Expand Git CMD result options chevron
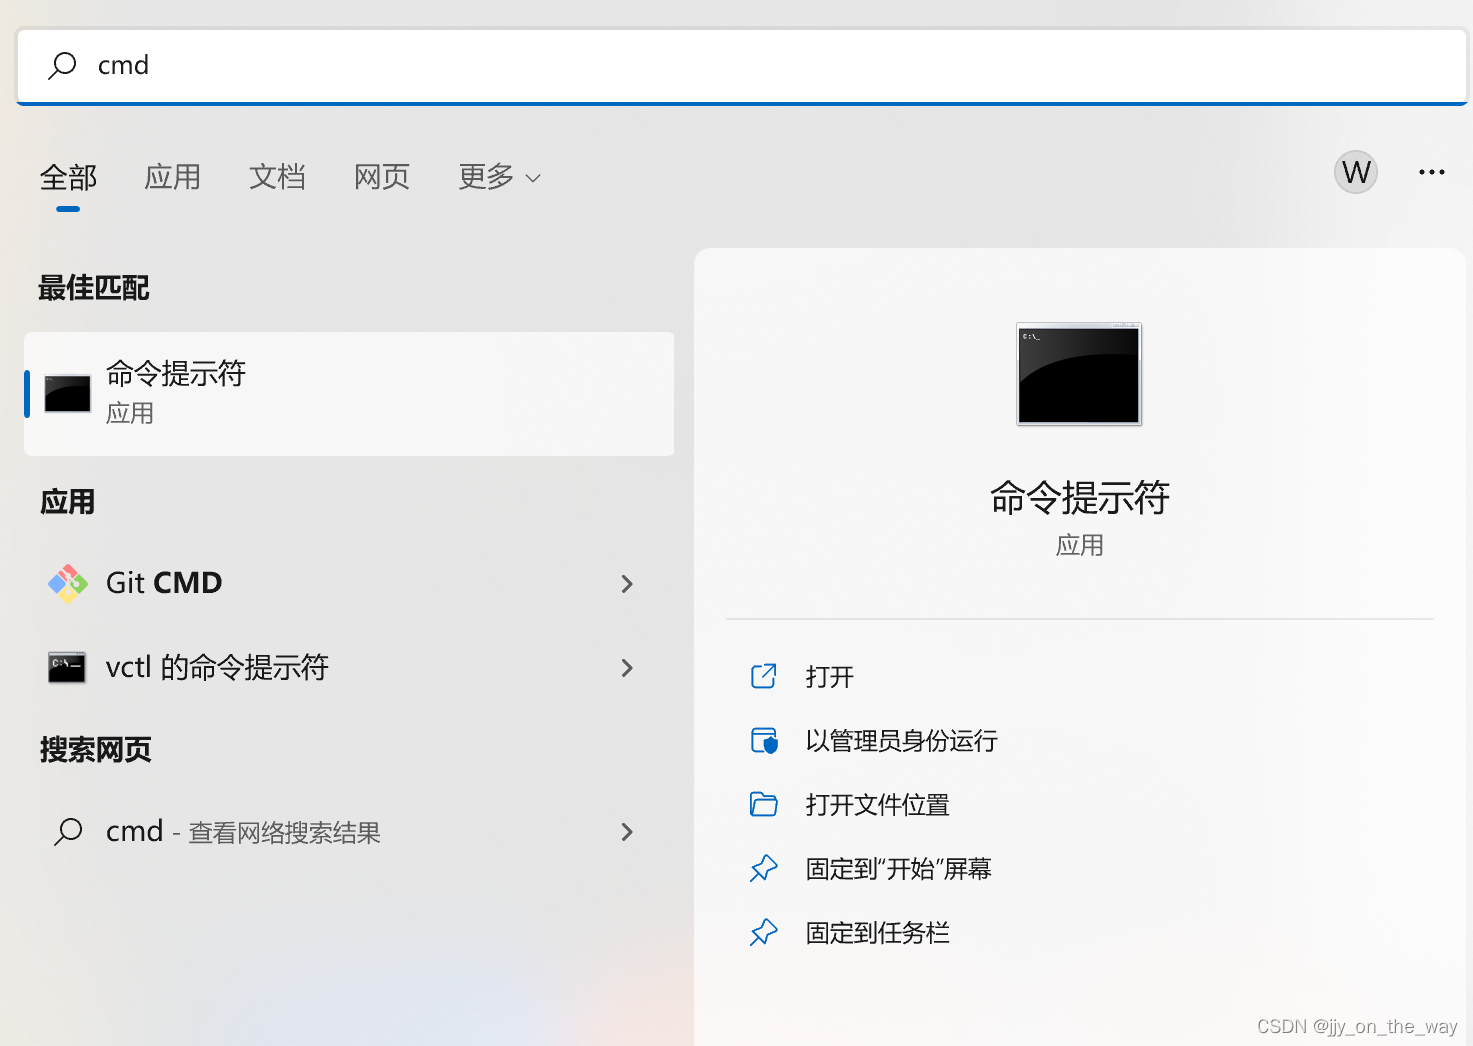 (627, 583)
